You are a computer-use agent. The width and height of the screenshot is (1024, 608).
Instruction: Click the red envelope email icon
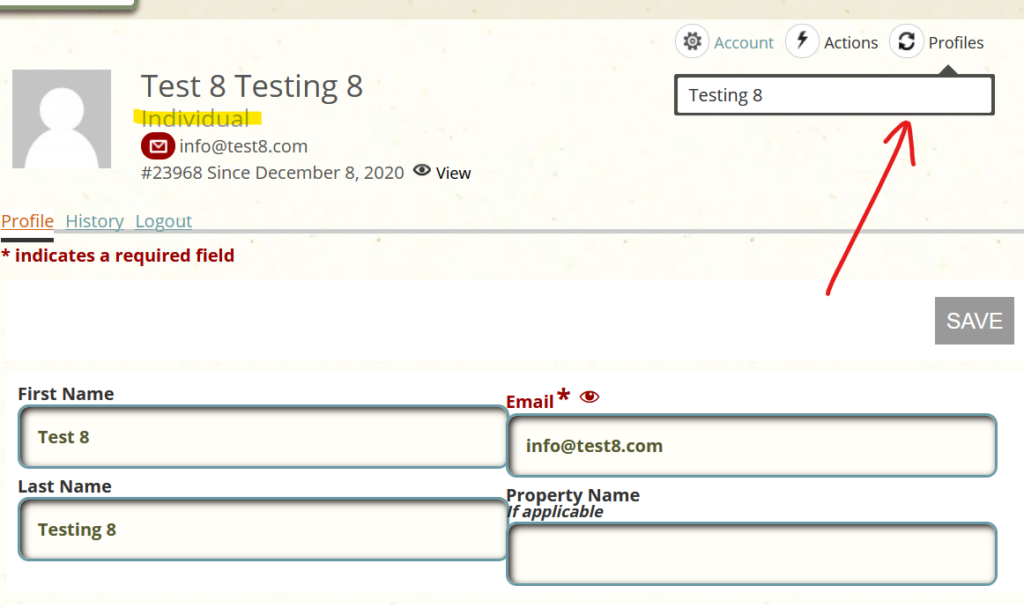pos(157,146)
